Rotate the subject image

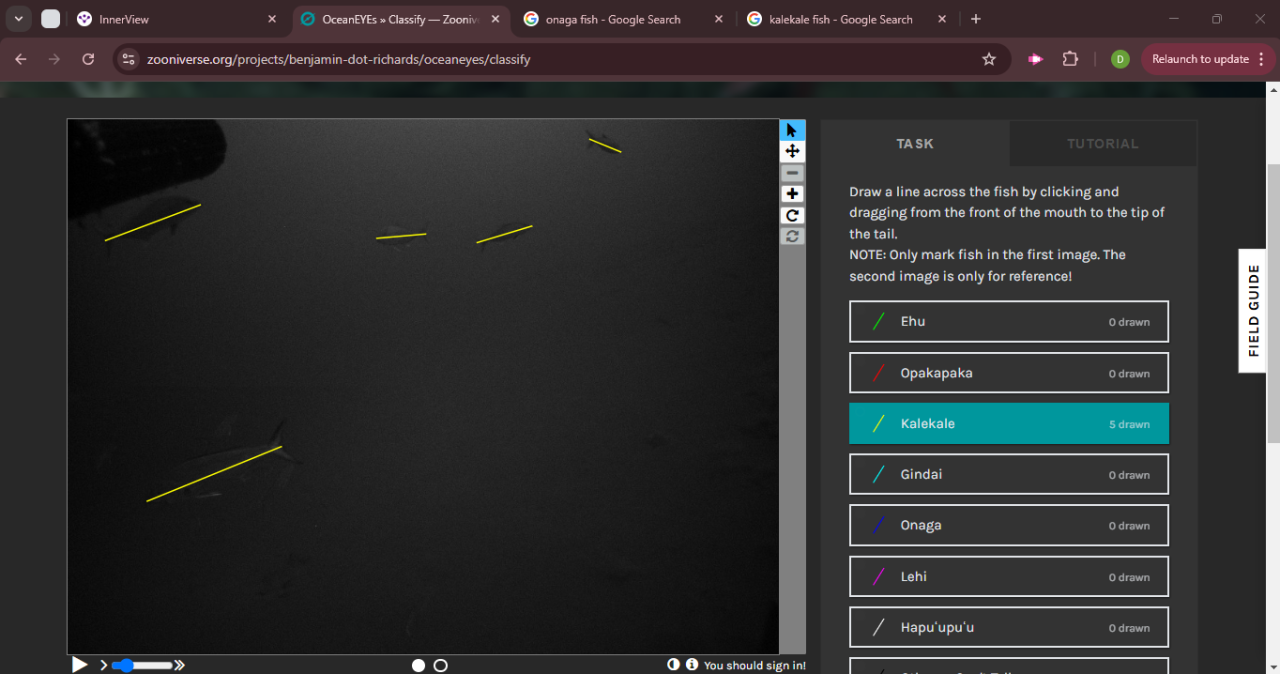pos(792,215)
